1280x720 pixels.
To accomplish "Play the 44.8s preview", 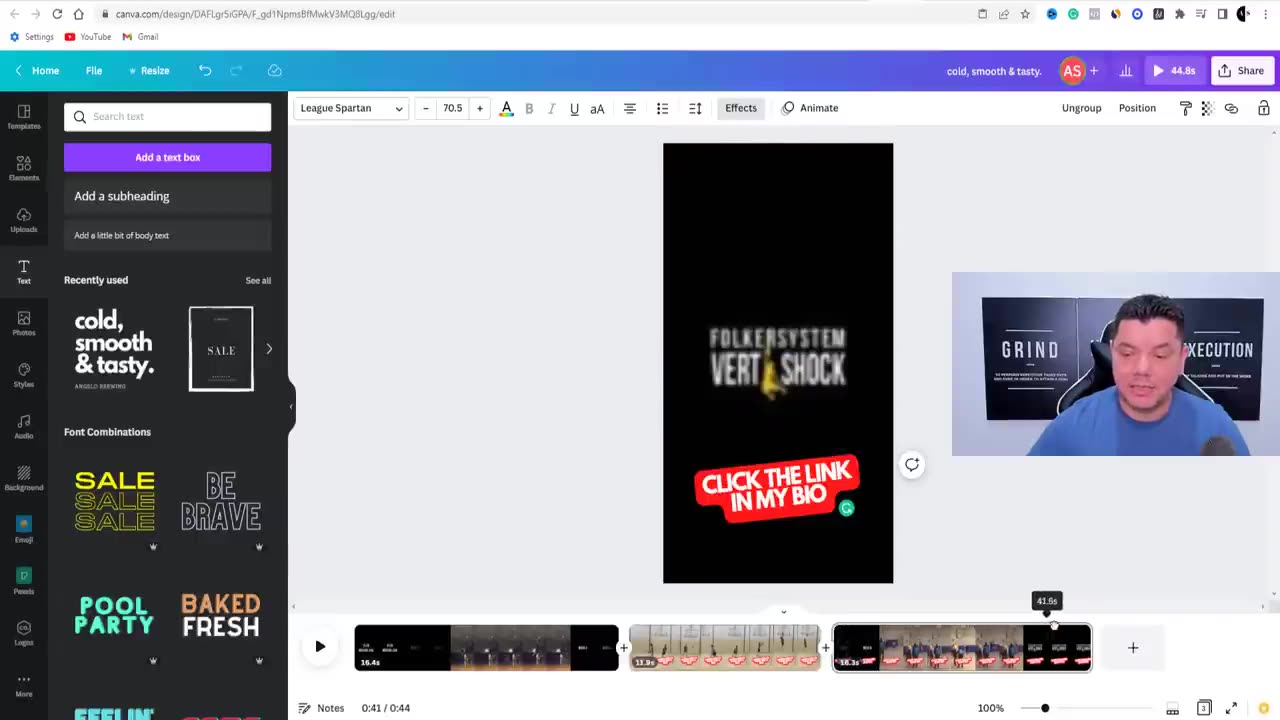I will (1174, 71).
